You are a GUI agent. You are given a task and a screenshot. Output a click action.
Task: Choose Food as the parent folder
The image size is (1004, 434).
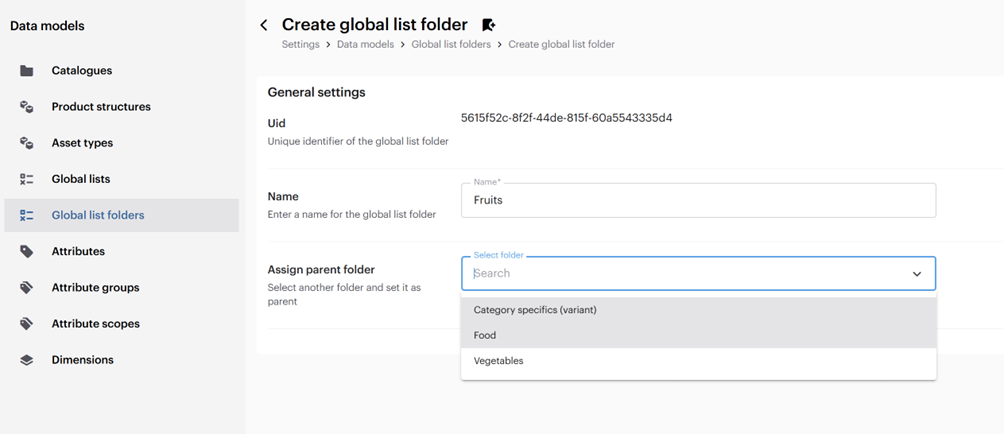485,336
